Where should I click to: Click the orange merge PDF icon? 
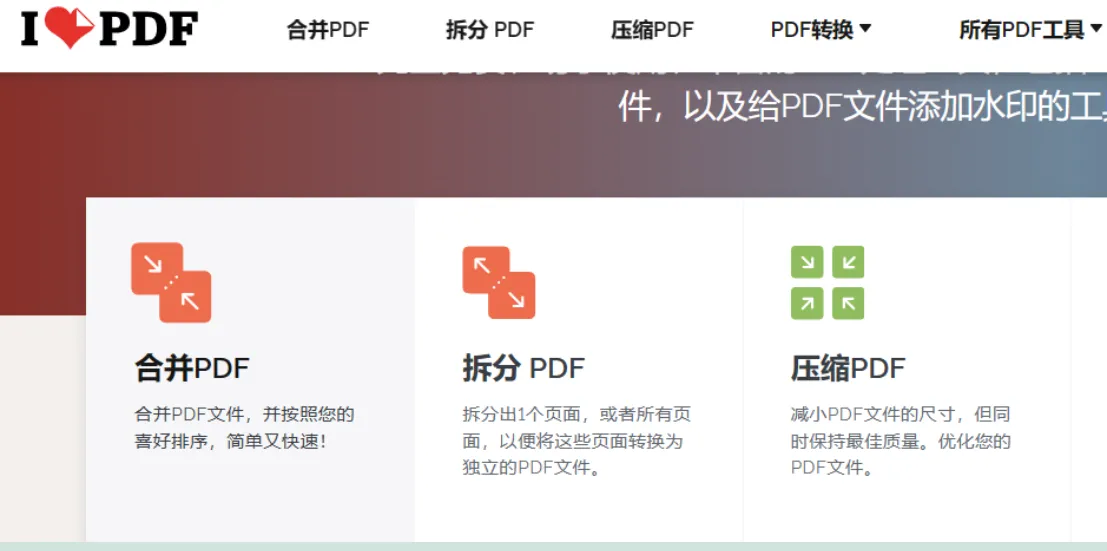tap(171, 283)
